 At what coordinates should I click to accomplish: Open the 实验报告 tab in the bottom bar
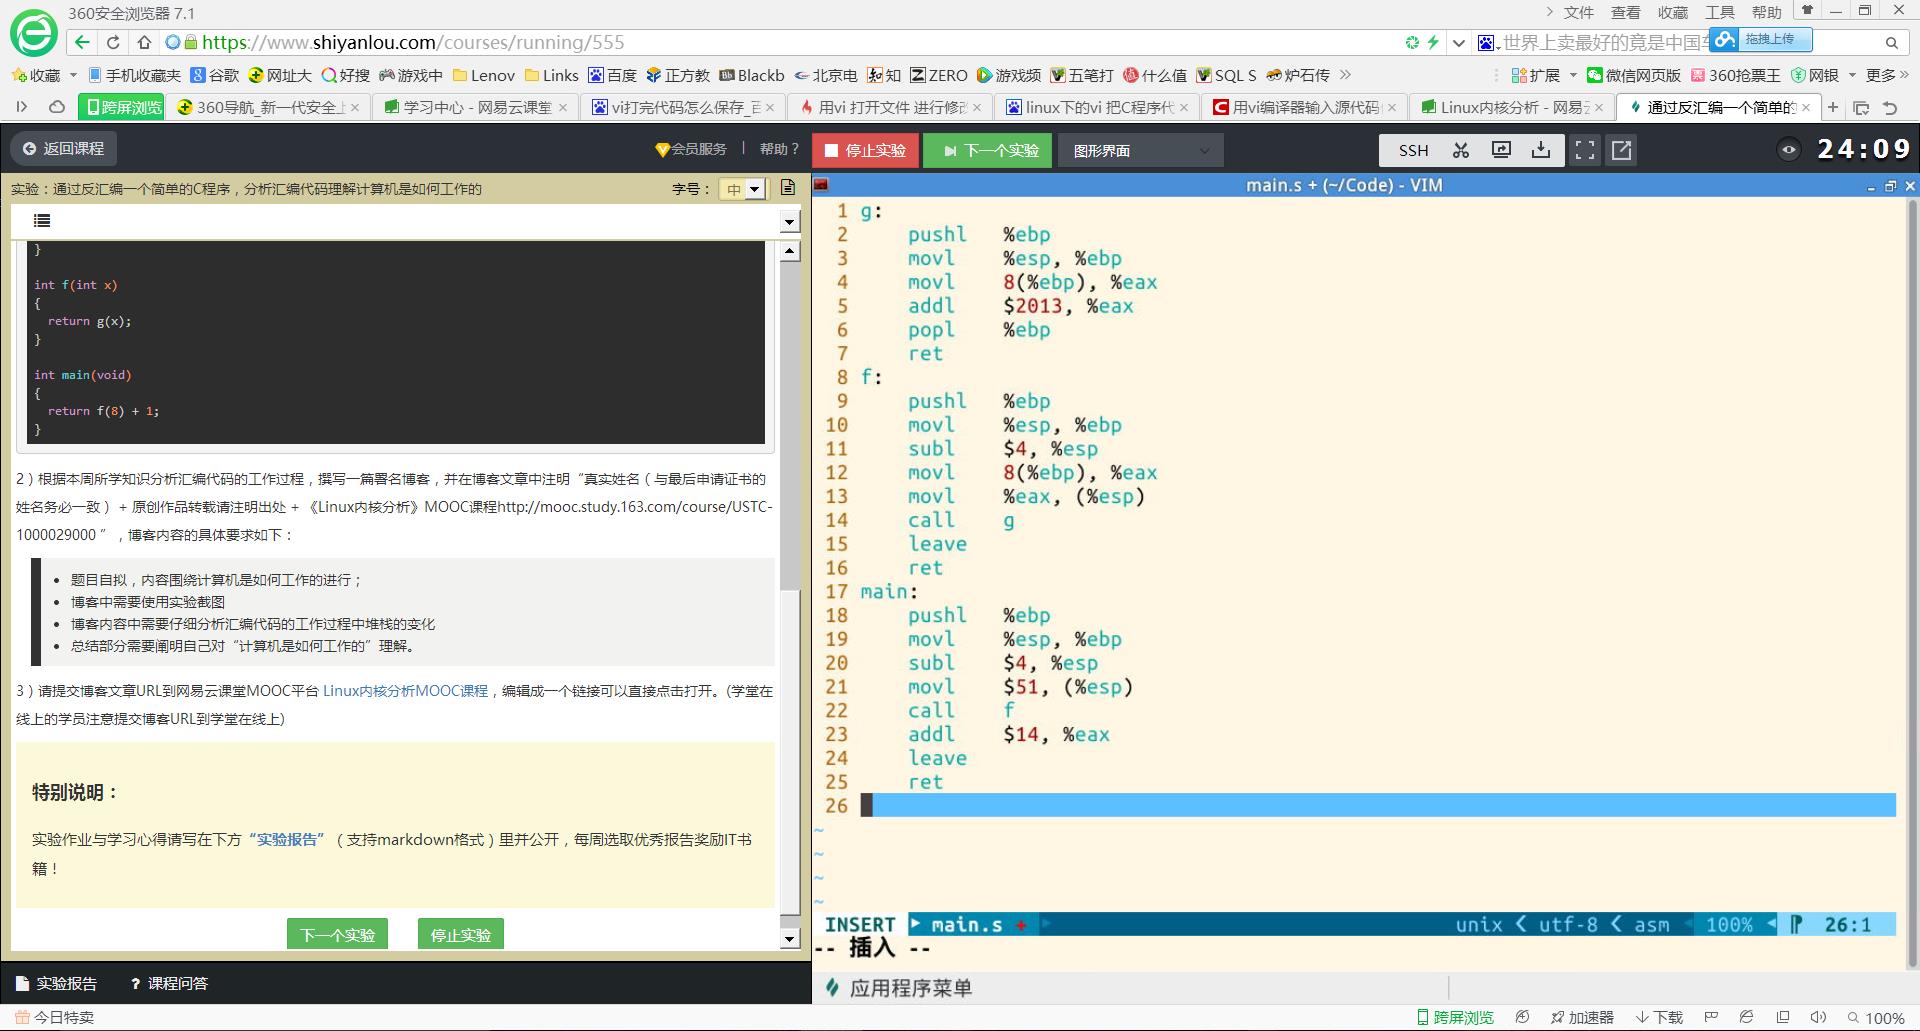point(57,983)
